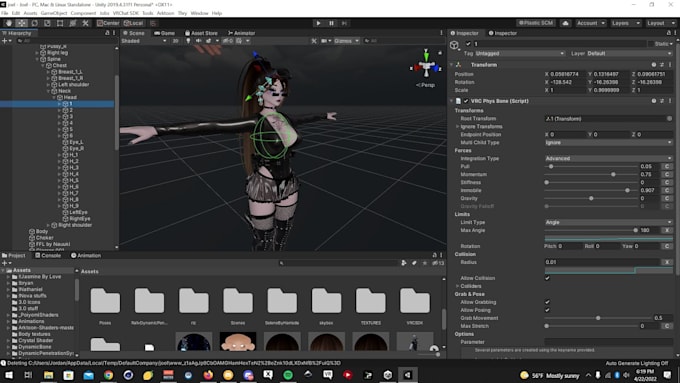Open the VRChat SDK menu
Screen dimensions: 680x383
point(126,13)
